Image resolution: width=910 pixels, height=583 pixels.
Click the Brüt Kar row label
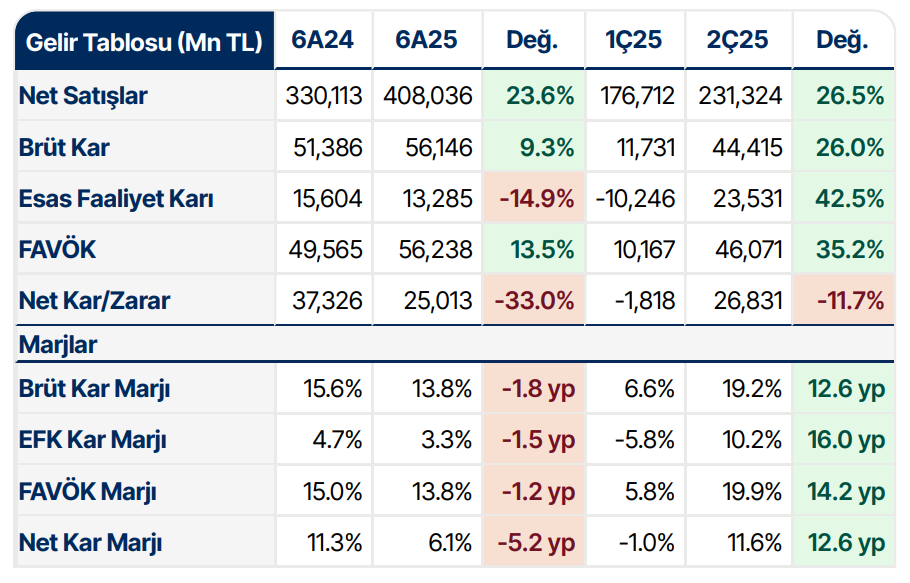point(64,148)
